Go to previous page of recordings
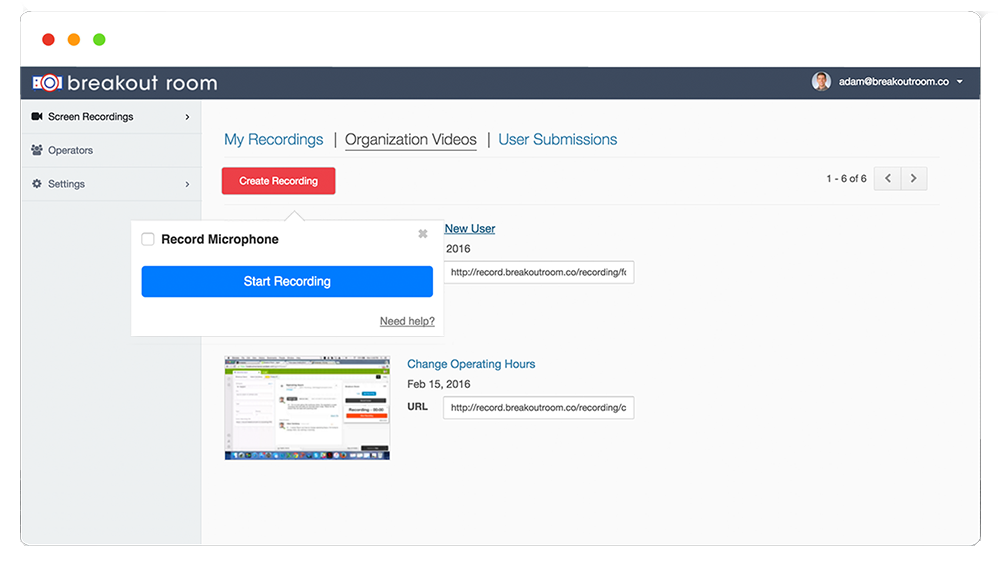 coord(888,179)
